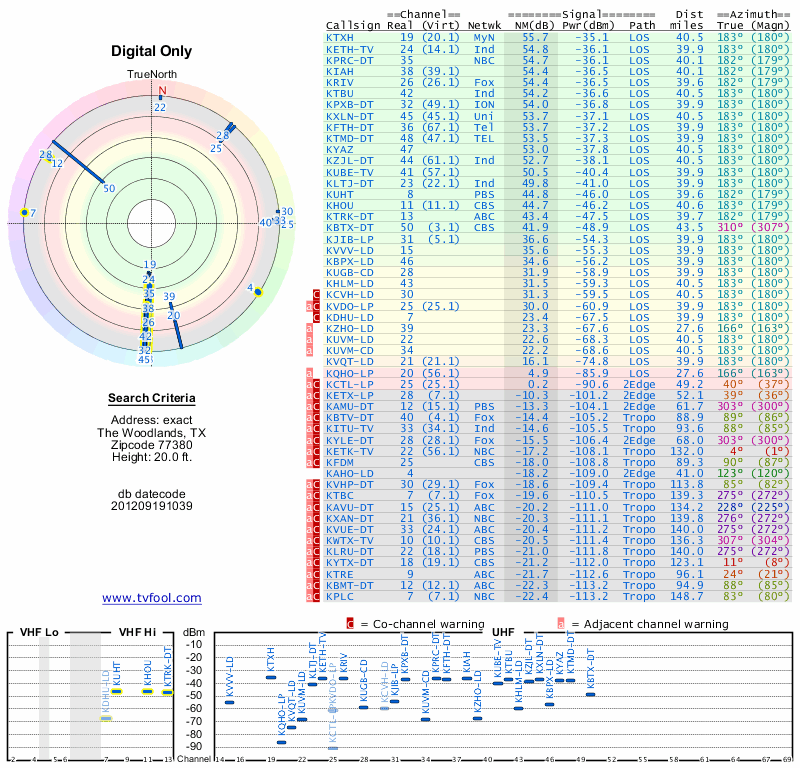Click the Search Criteria heading
800x768 pixels.
(152, 399)
